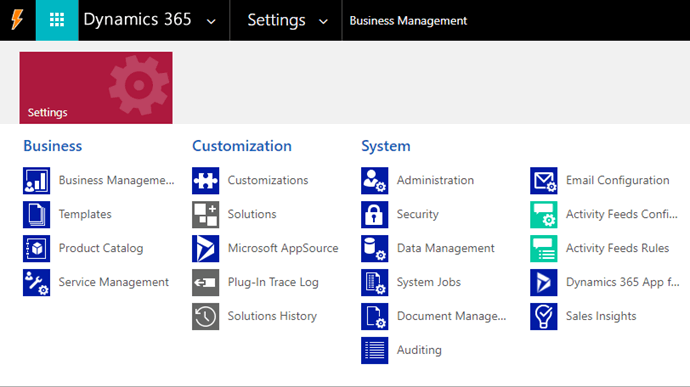Click the Customizations puzzle piece icon
690x387 pixels.
tap(206, 181)
